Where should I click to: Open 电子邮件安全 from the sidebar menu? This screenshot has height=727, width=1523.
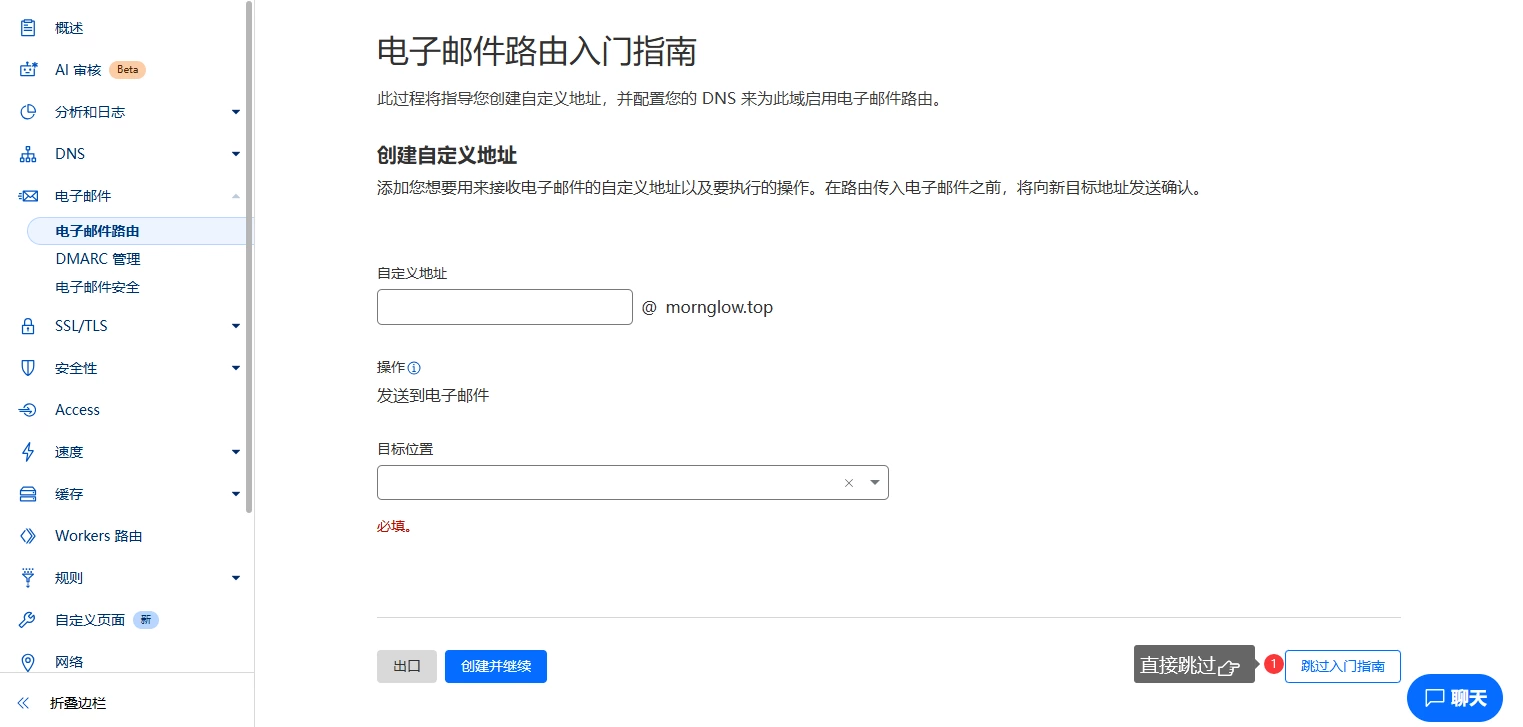tap(97, 287)
